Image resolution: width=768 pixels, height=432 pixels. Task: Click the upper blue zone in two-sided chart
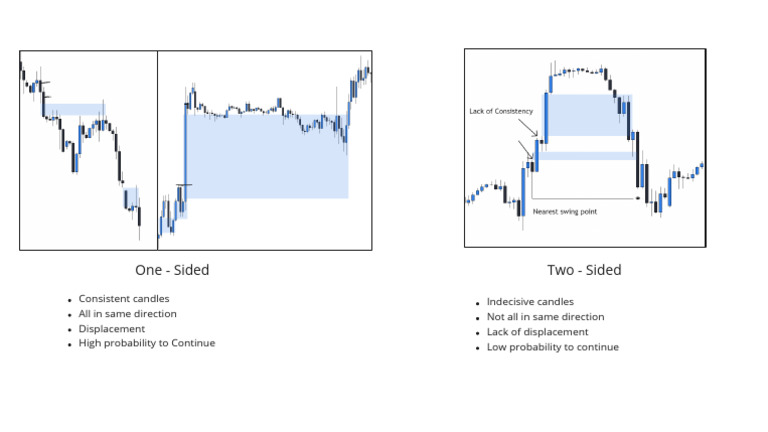[581, 114]
